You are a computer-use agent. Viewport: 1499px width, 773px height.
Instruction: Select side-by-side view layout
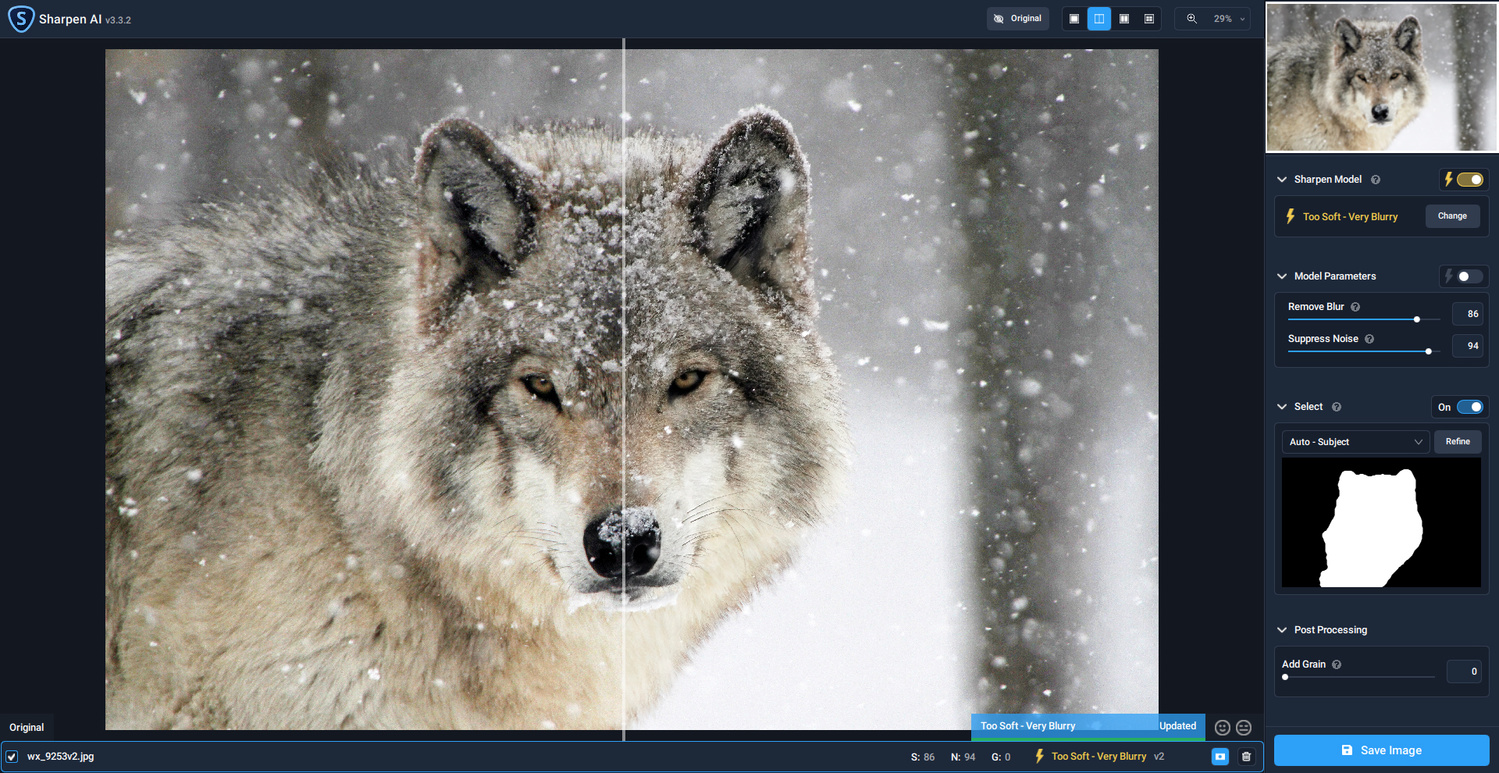coord(1124,19)
